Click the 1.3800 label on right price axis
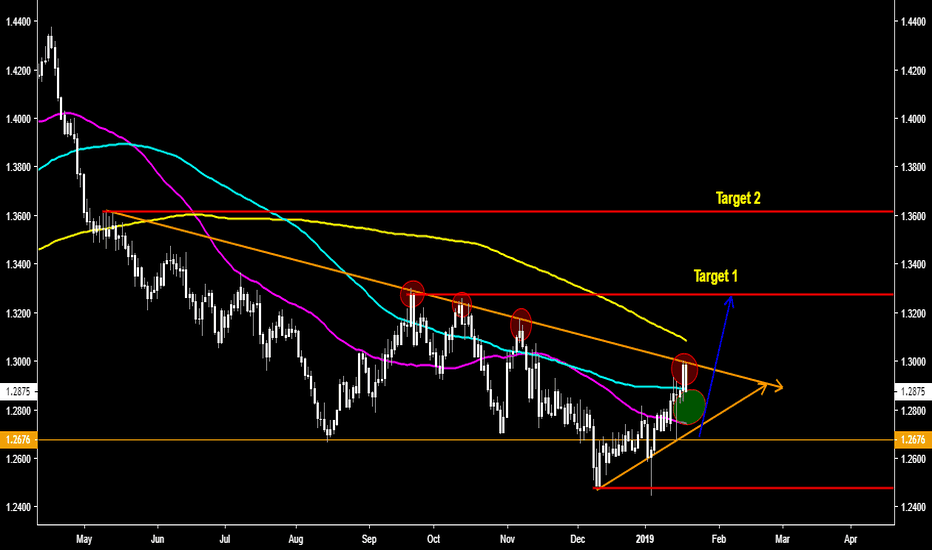The height and width of the screenshot is (550, 932). pyautogui.click(x=914, y=168)
